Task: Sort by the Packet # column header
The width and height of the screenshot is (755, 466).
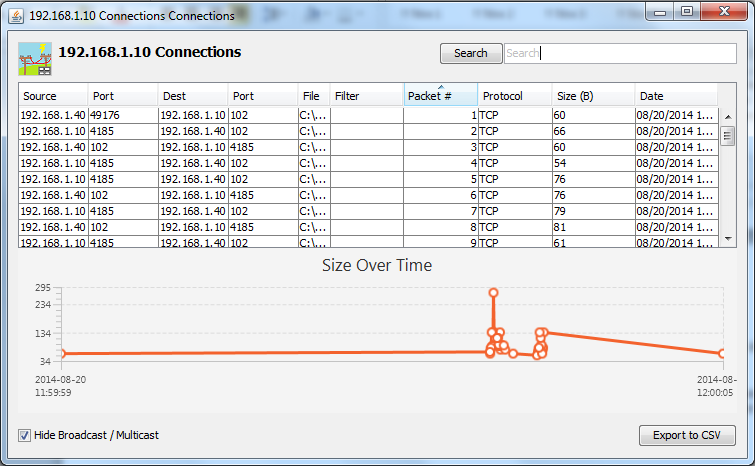Action: pos(441,96)
